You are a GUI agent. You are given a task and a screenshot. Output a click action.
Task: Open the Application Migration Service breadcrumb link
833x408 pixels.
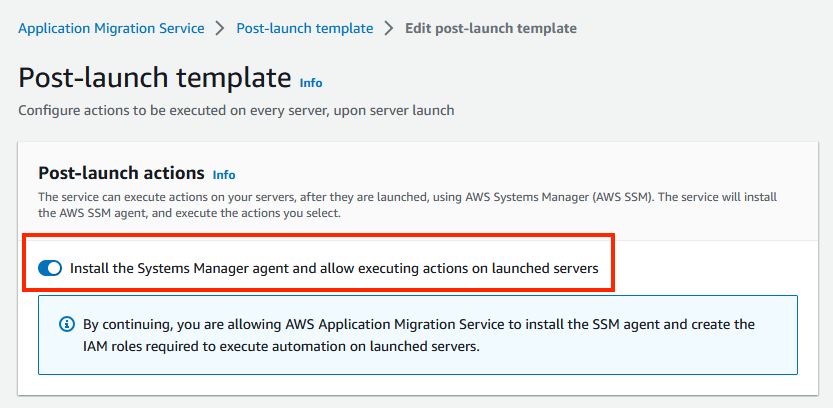[x=111, y=28]
